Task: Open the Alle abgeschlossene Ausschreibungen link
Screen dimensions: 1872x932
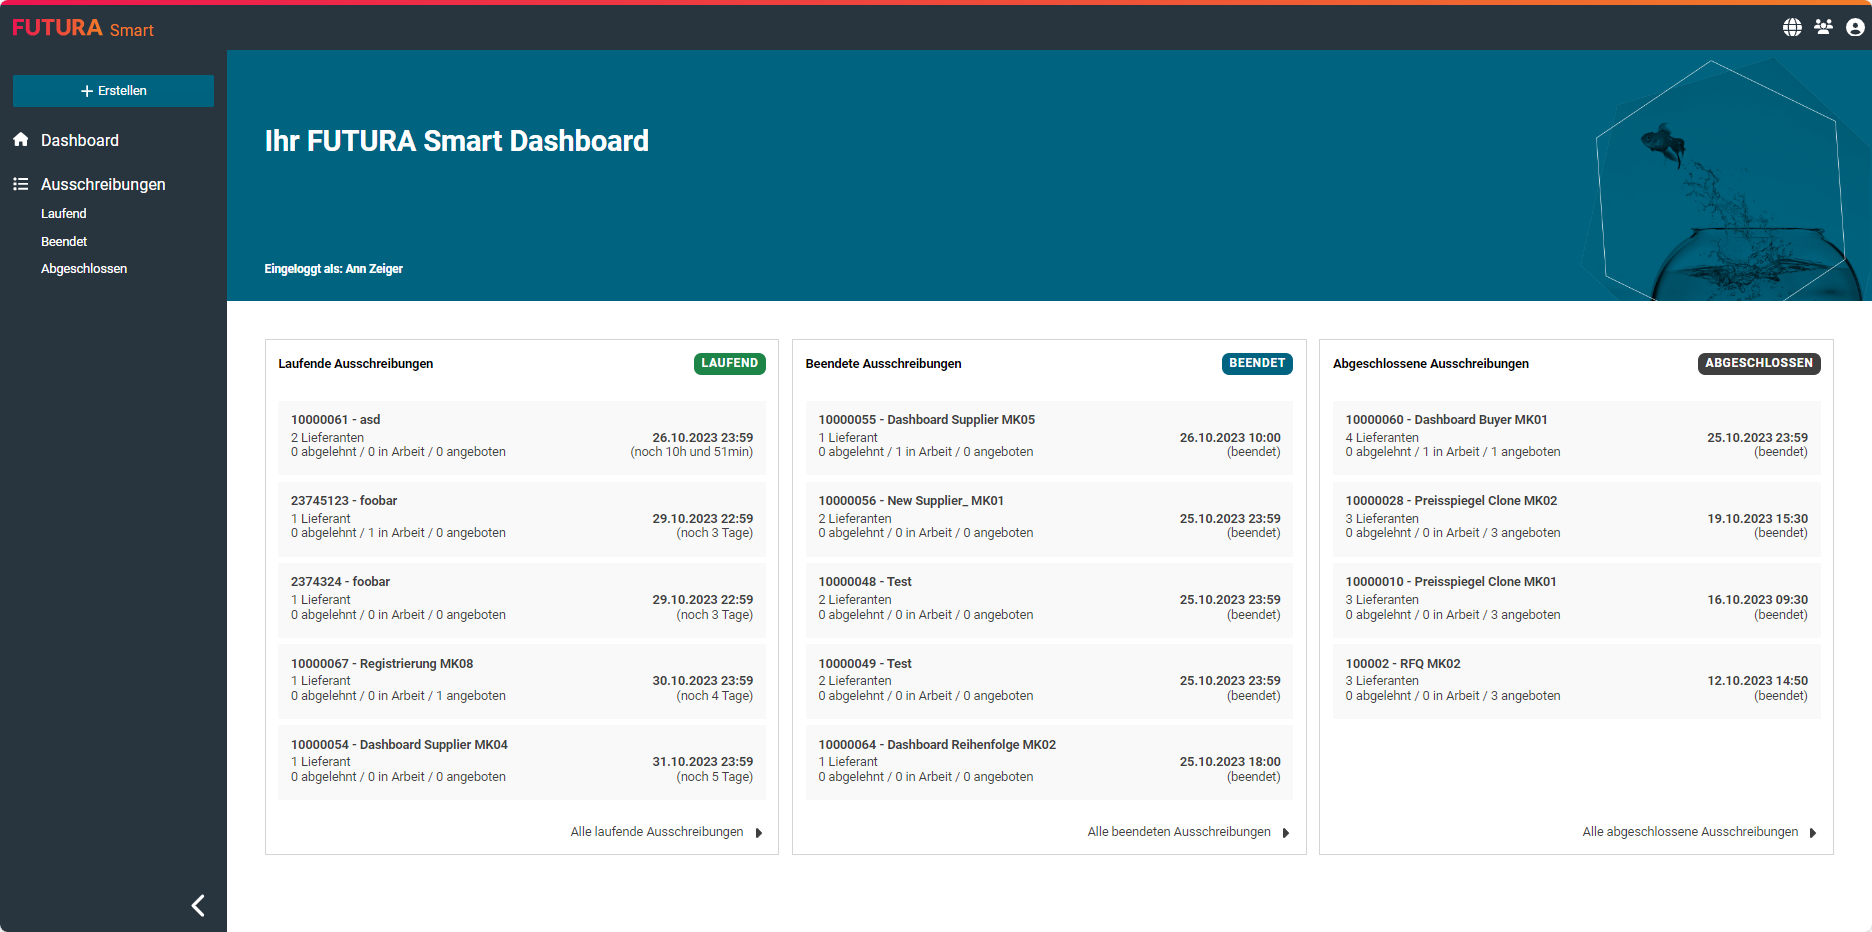Action: click(1689, 832)
